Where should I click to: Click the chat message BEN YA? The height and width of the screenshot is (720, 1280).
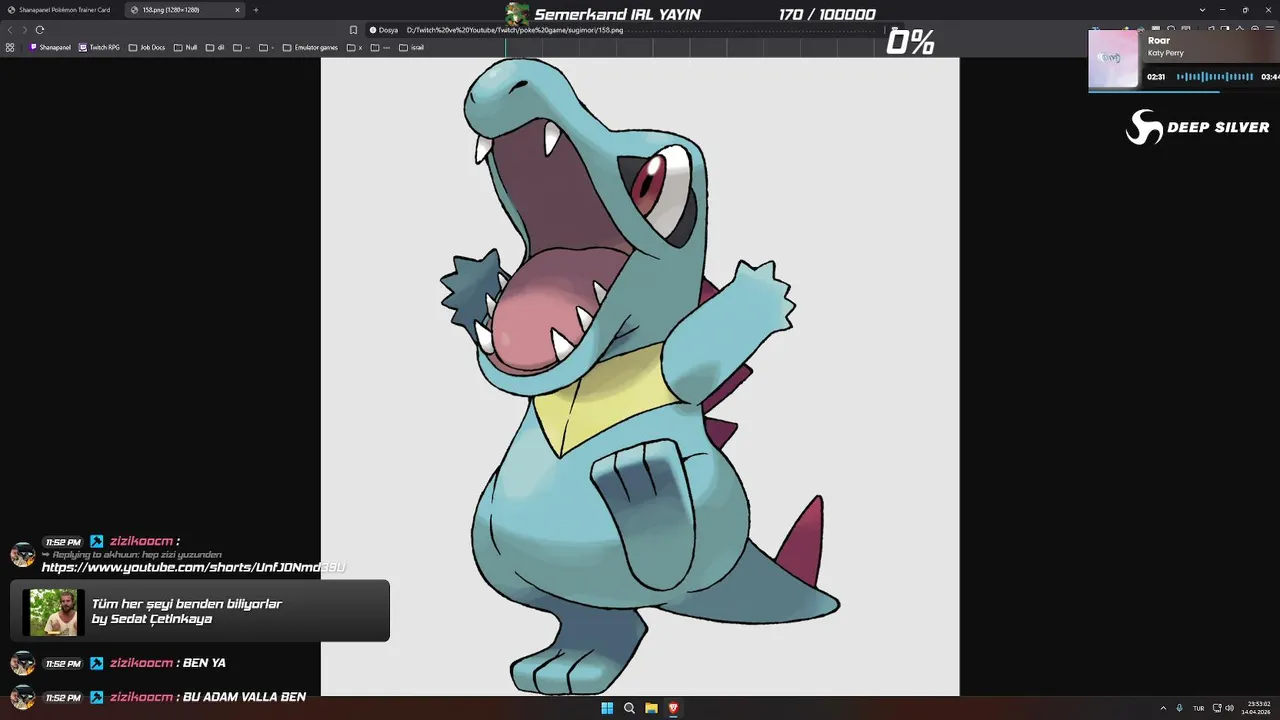[204, 663]
